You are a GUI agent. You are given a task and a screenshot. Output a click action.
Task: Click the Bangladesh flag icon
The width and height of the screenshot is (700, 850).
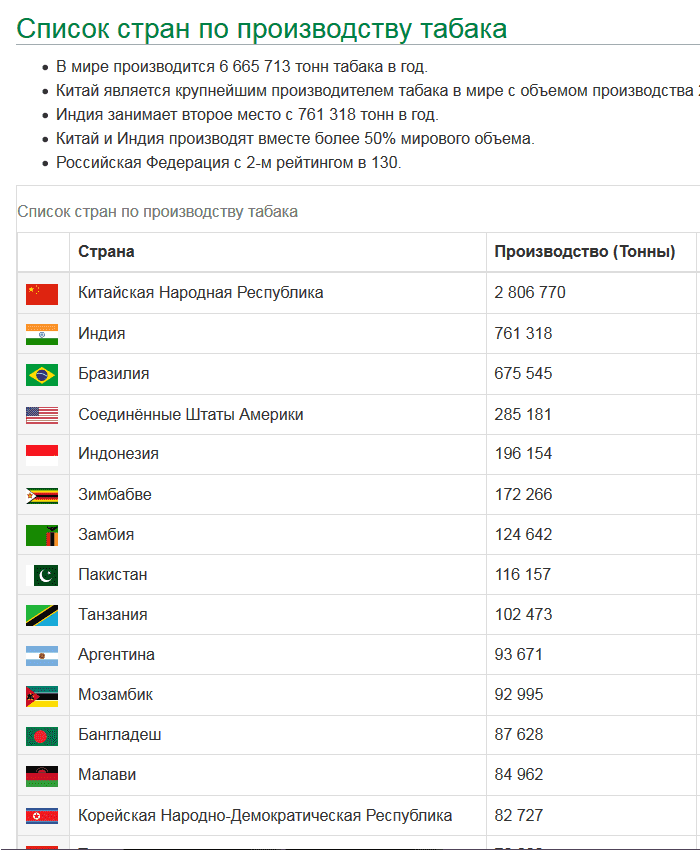42,736
